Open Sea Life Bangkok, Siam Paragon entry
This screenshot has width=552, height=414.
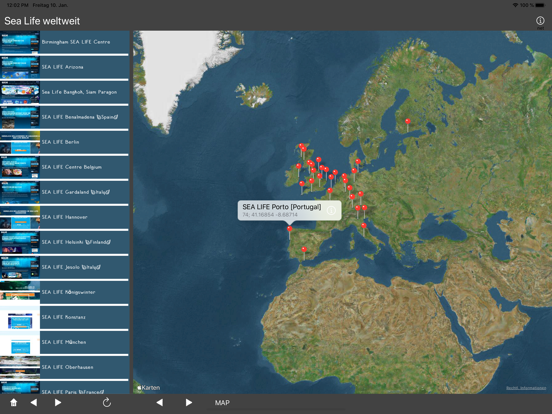pos(64,92)
